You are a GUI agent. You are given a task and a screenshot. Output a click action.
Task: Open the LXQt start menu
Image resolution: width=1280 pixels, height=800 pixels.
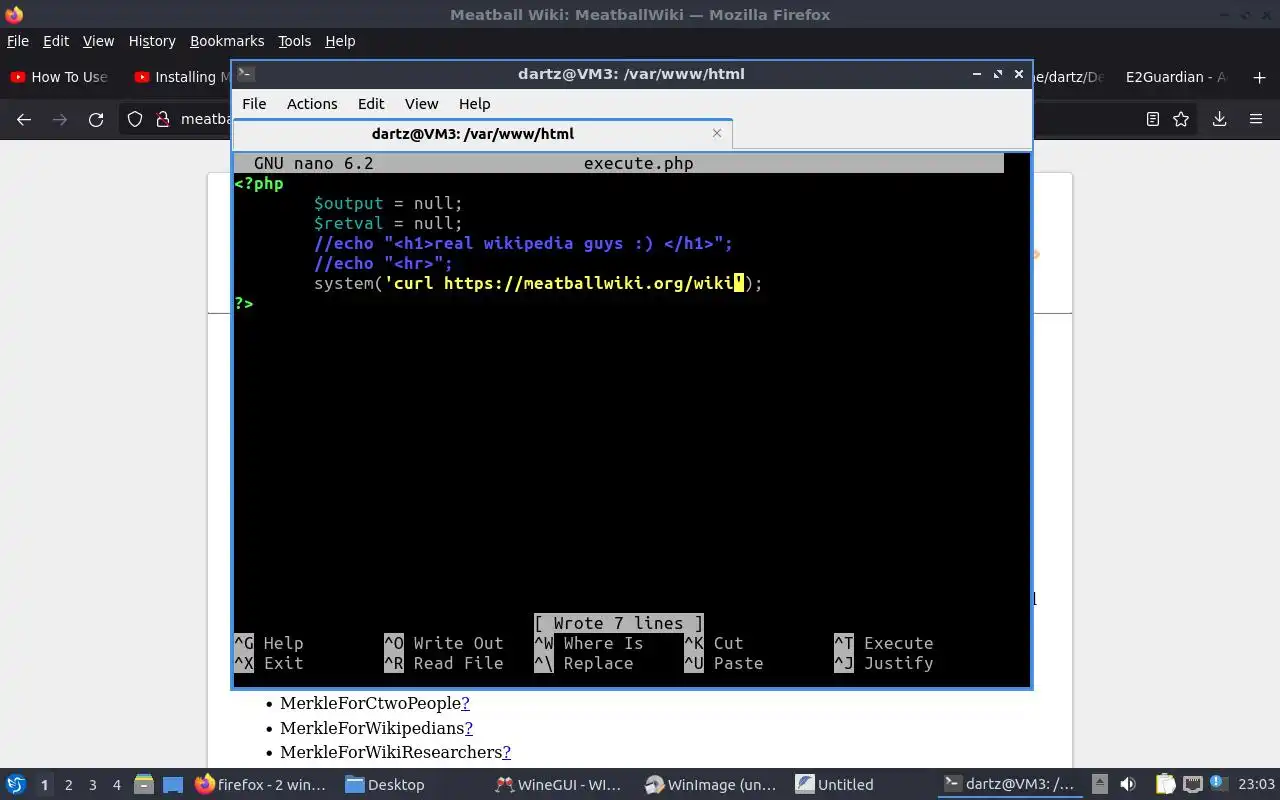(16, 784)
